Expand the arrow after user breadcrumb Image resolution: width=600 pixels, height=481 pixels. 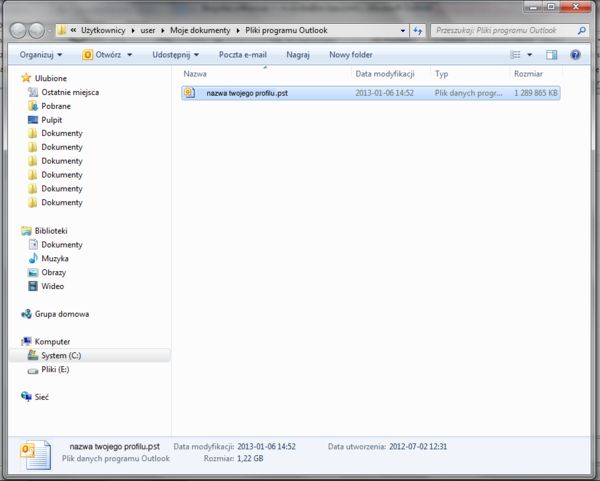[x=163, y=31]
